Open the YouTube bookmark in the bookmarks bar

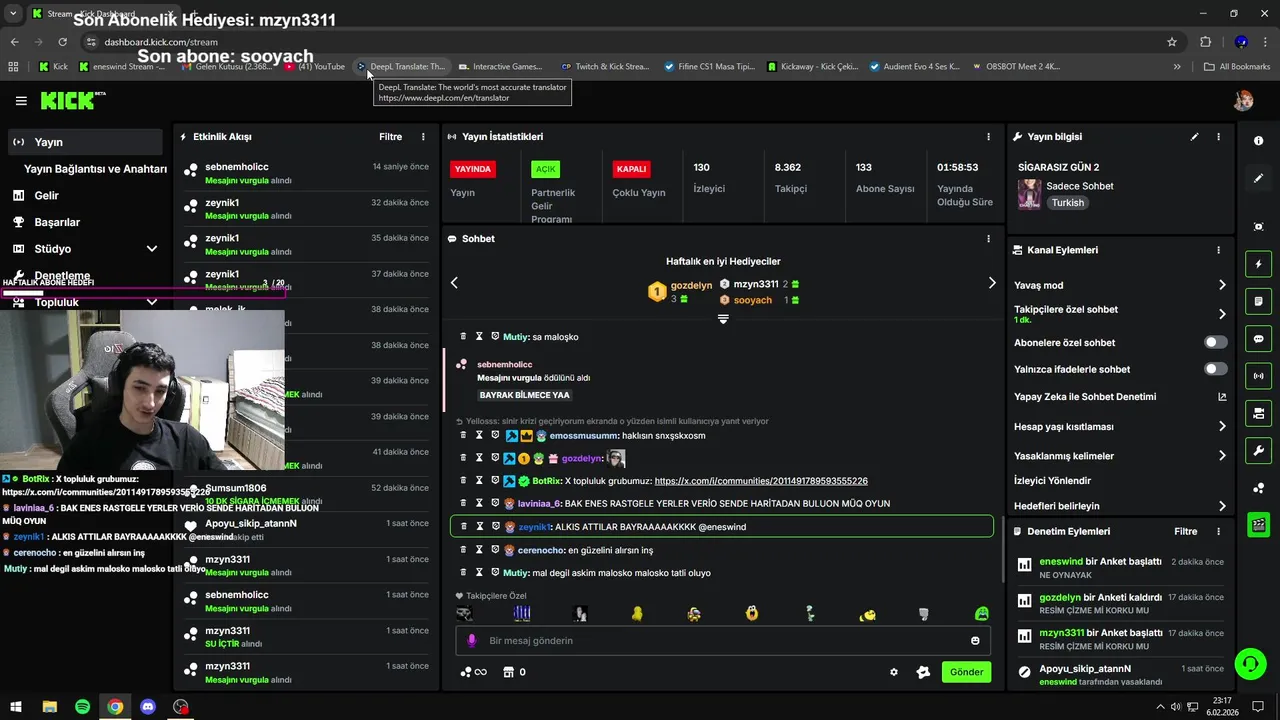[x=315, y=67]
